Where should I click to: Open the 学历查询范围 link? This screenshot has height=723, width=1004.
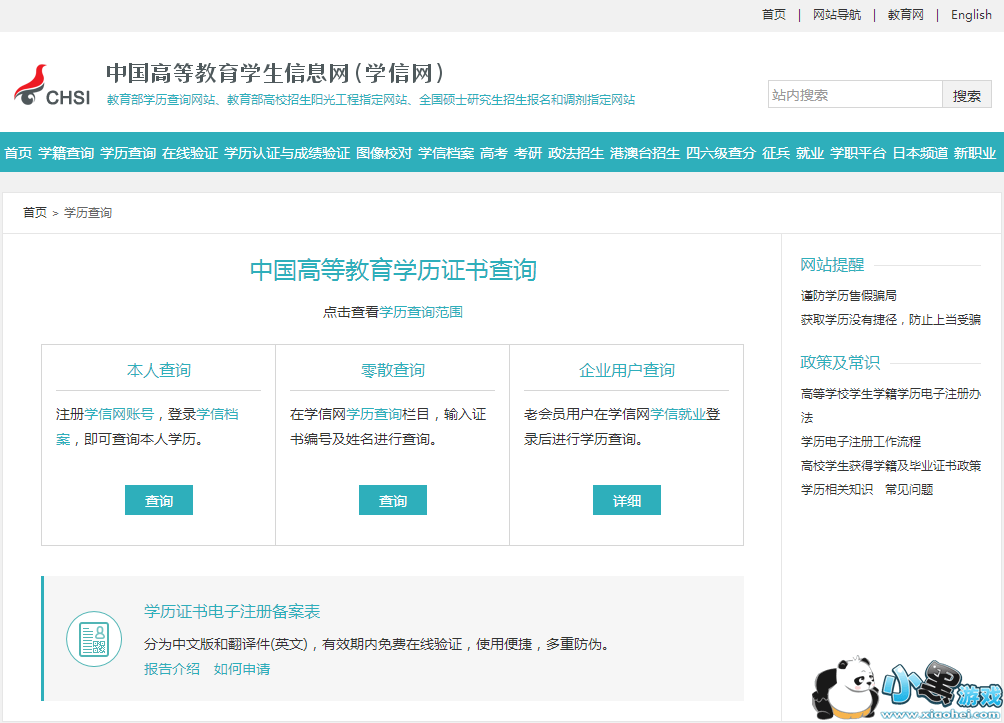point(421,312)
